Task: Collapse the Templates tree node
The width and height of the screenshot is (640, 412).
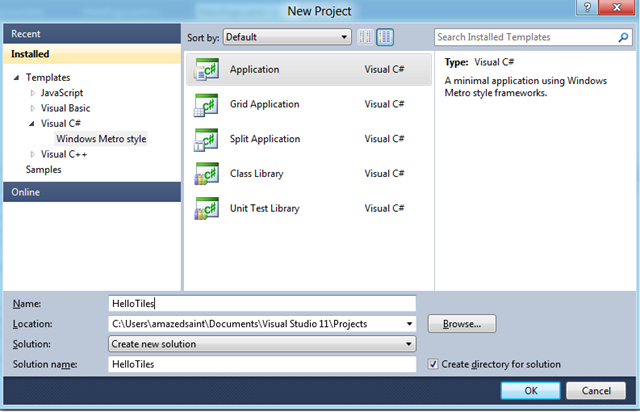Action: pos(16,78)
